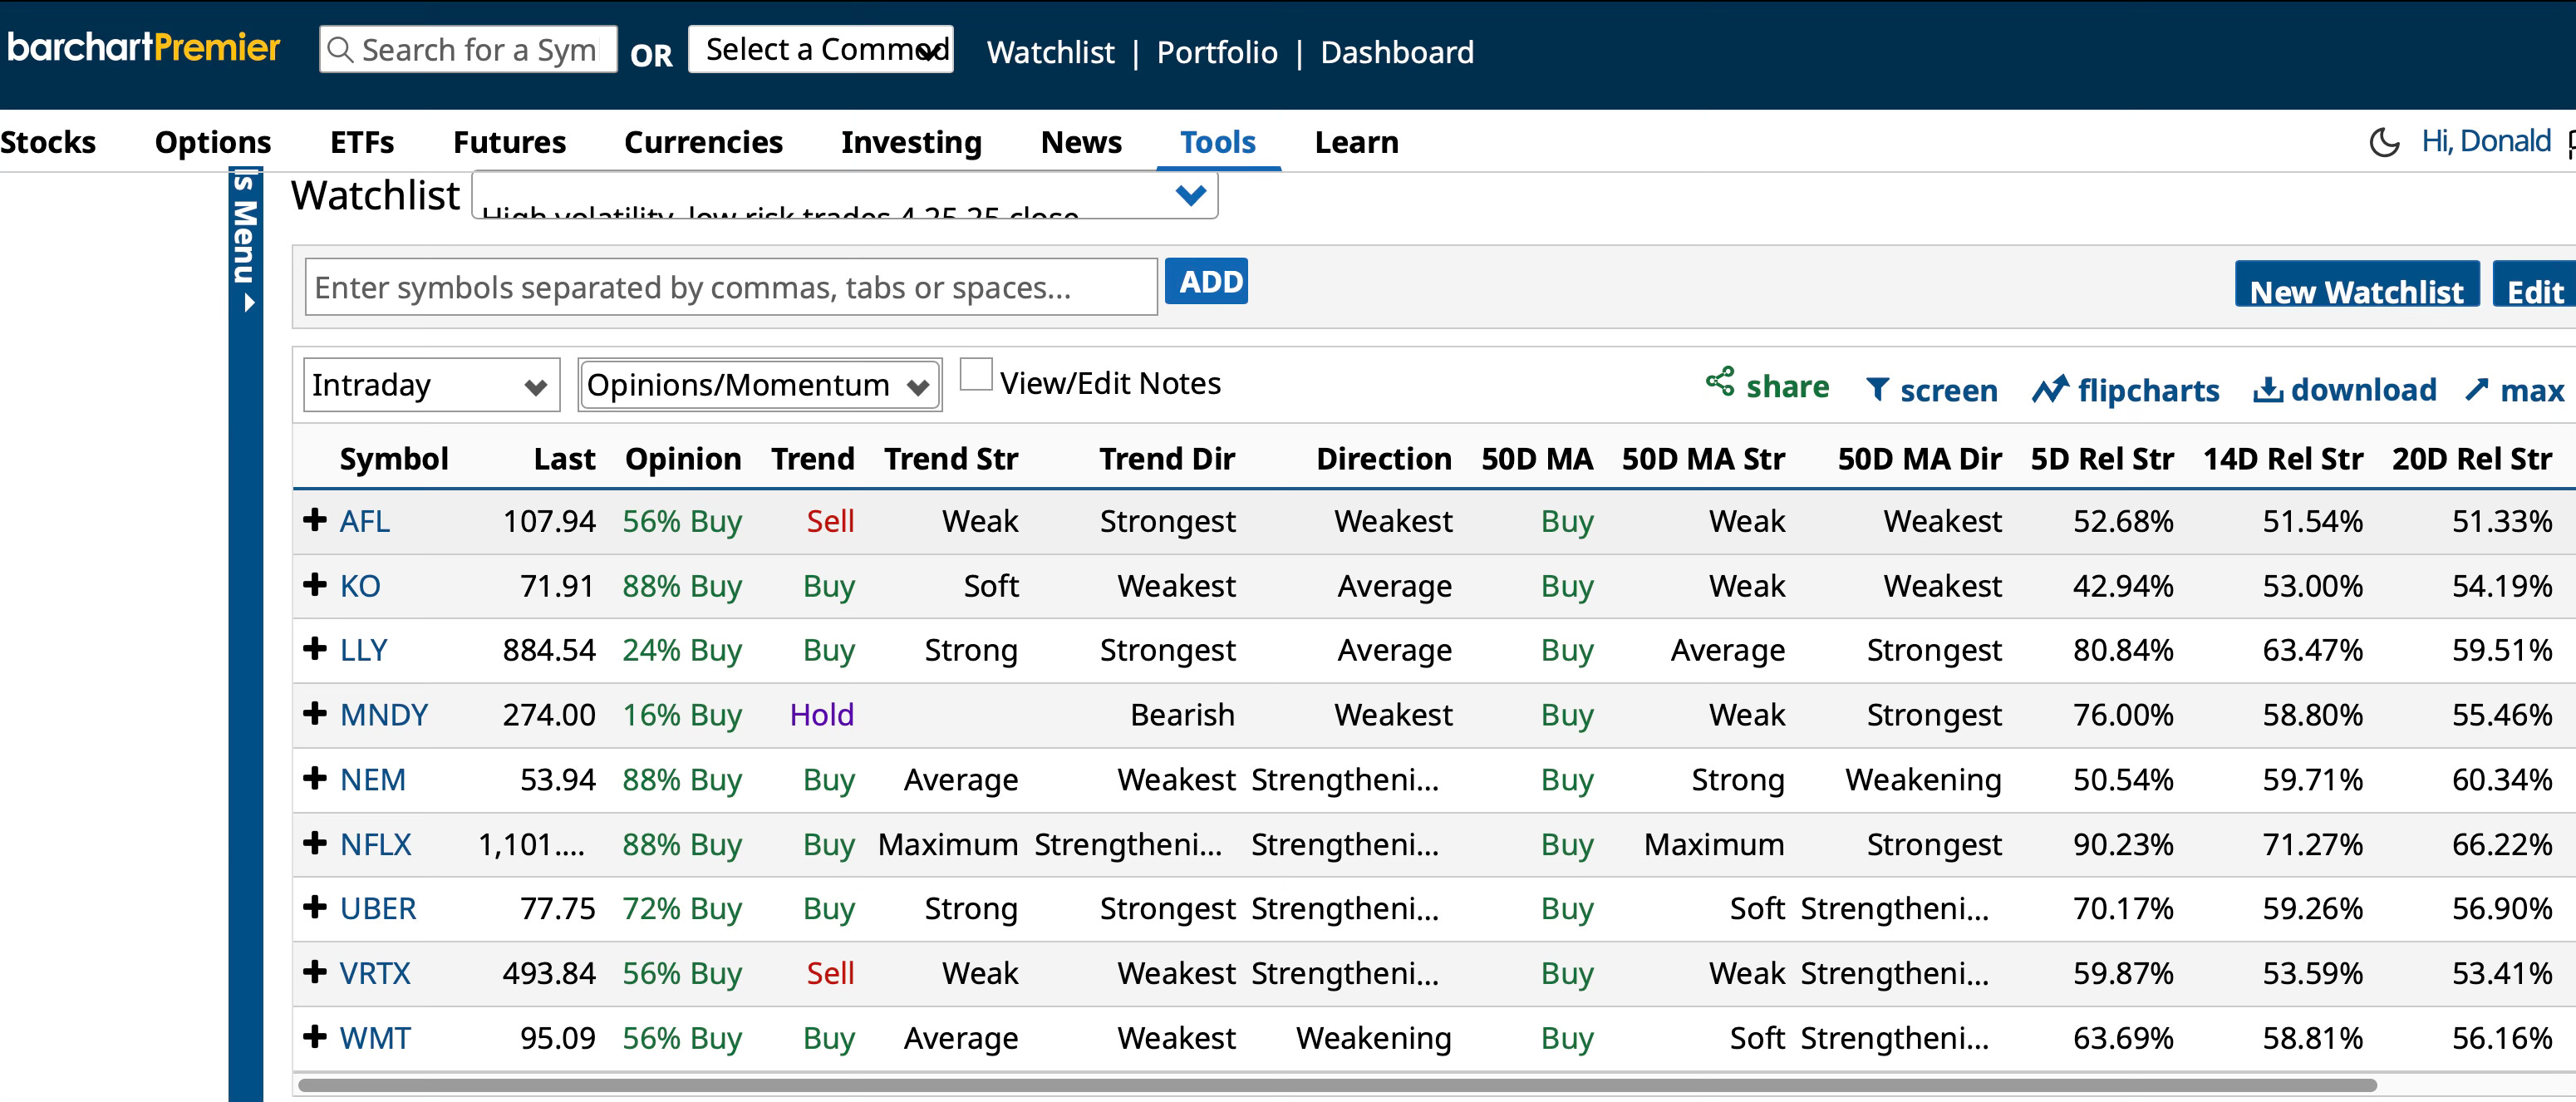The width and height of the screenshot is (2576, 1102).
Task: Open flipcharts chart icon
Action: click(x=2050, y=389)
